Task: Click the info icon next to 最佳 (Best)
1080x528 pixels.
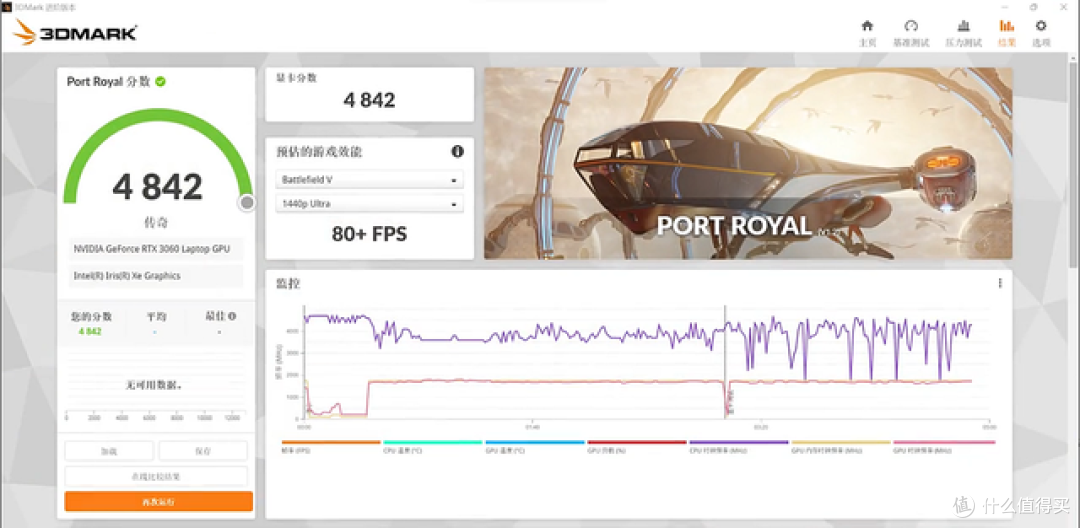Action: [232, 316]
